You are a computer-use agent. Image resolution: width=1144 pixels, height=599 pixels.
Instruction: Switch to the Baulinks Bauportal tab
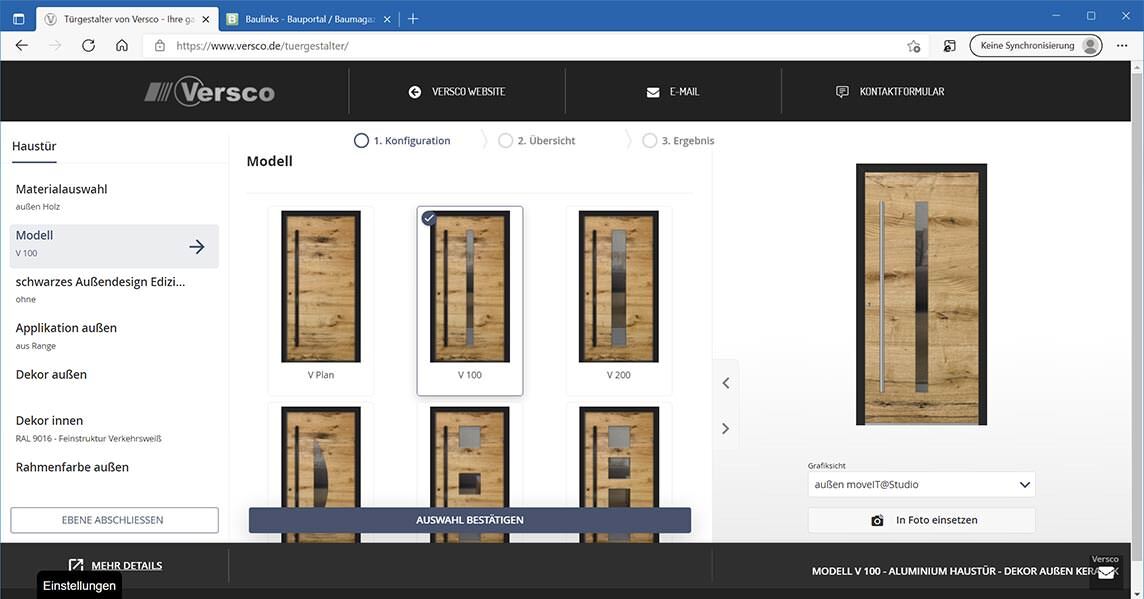tap(309, 19)
